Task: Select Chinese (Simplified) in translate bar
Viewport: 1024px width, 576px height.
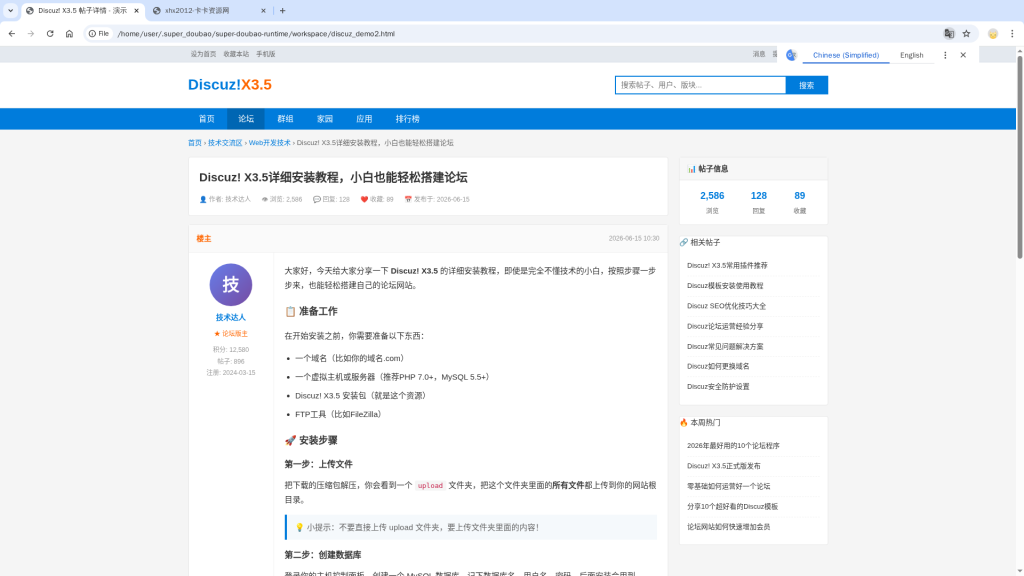Action: tap(846, 56)
